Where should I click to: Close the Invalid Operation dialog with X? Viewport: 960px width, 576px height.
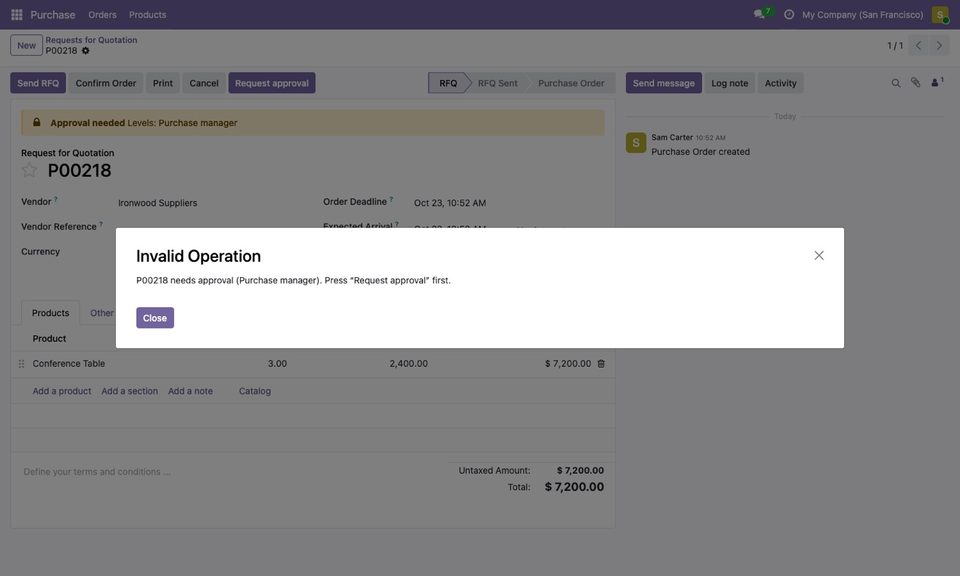[819, 255]
